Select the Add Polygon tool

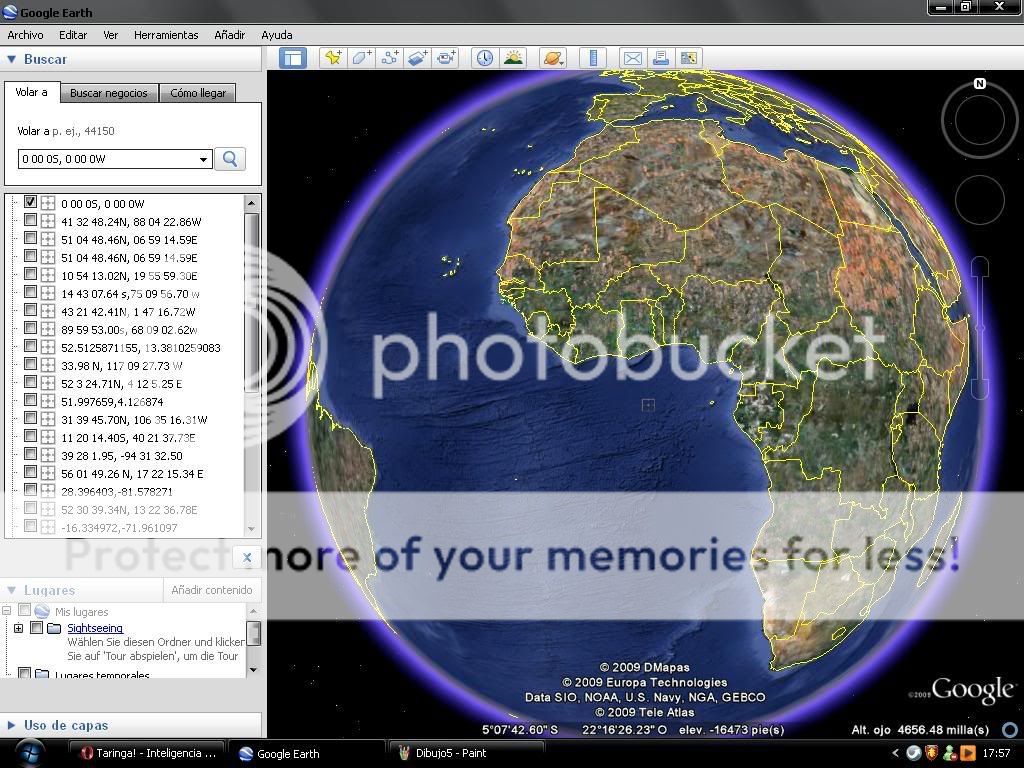(362, 58)
